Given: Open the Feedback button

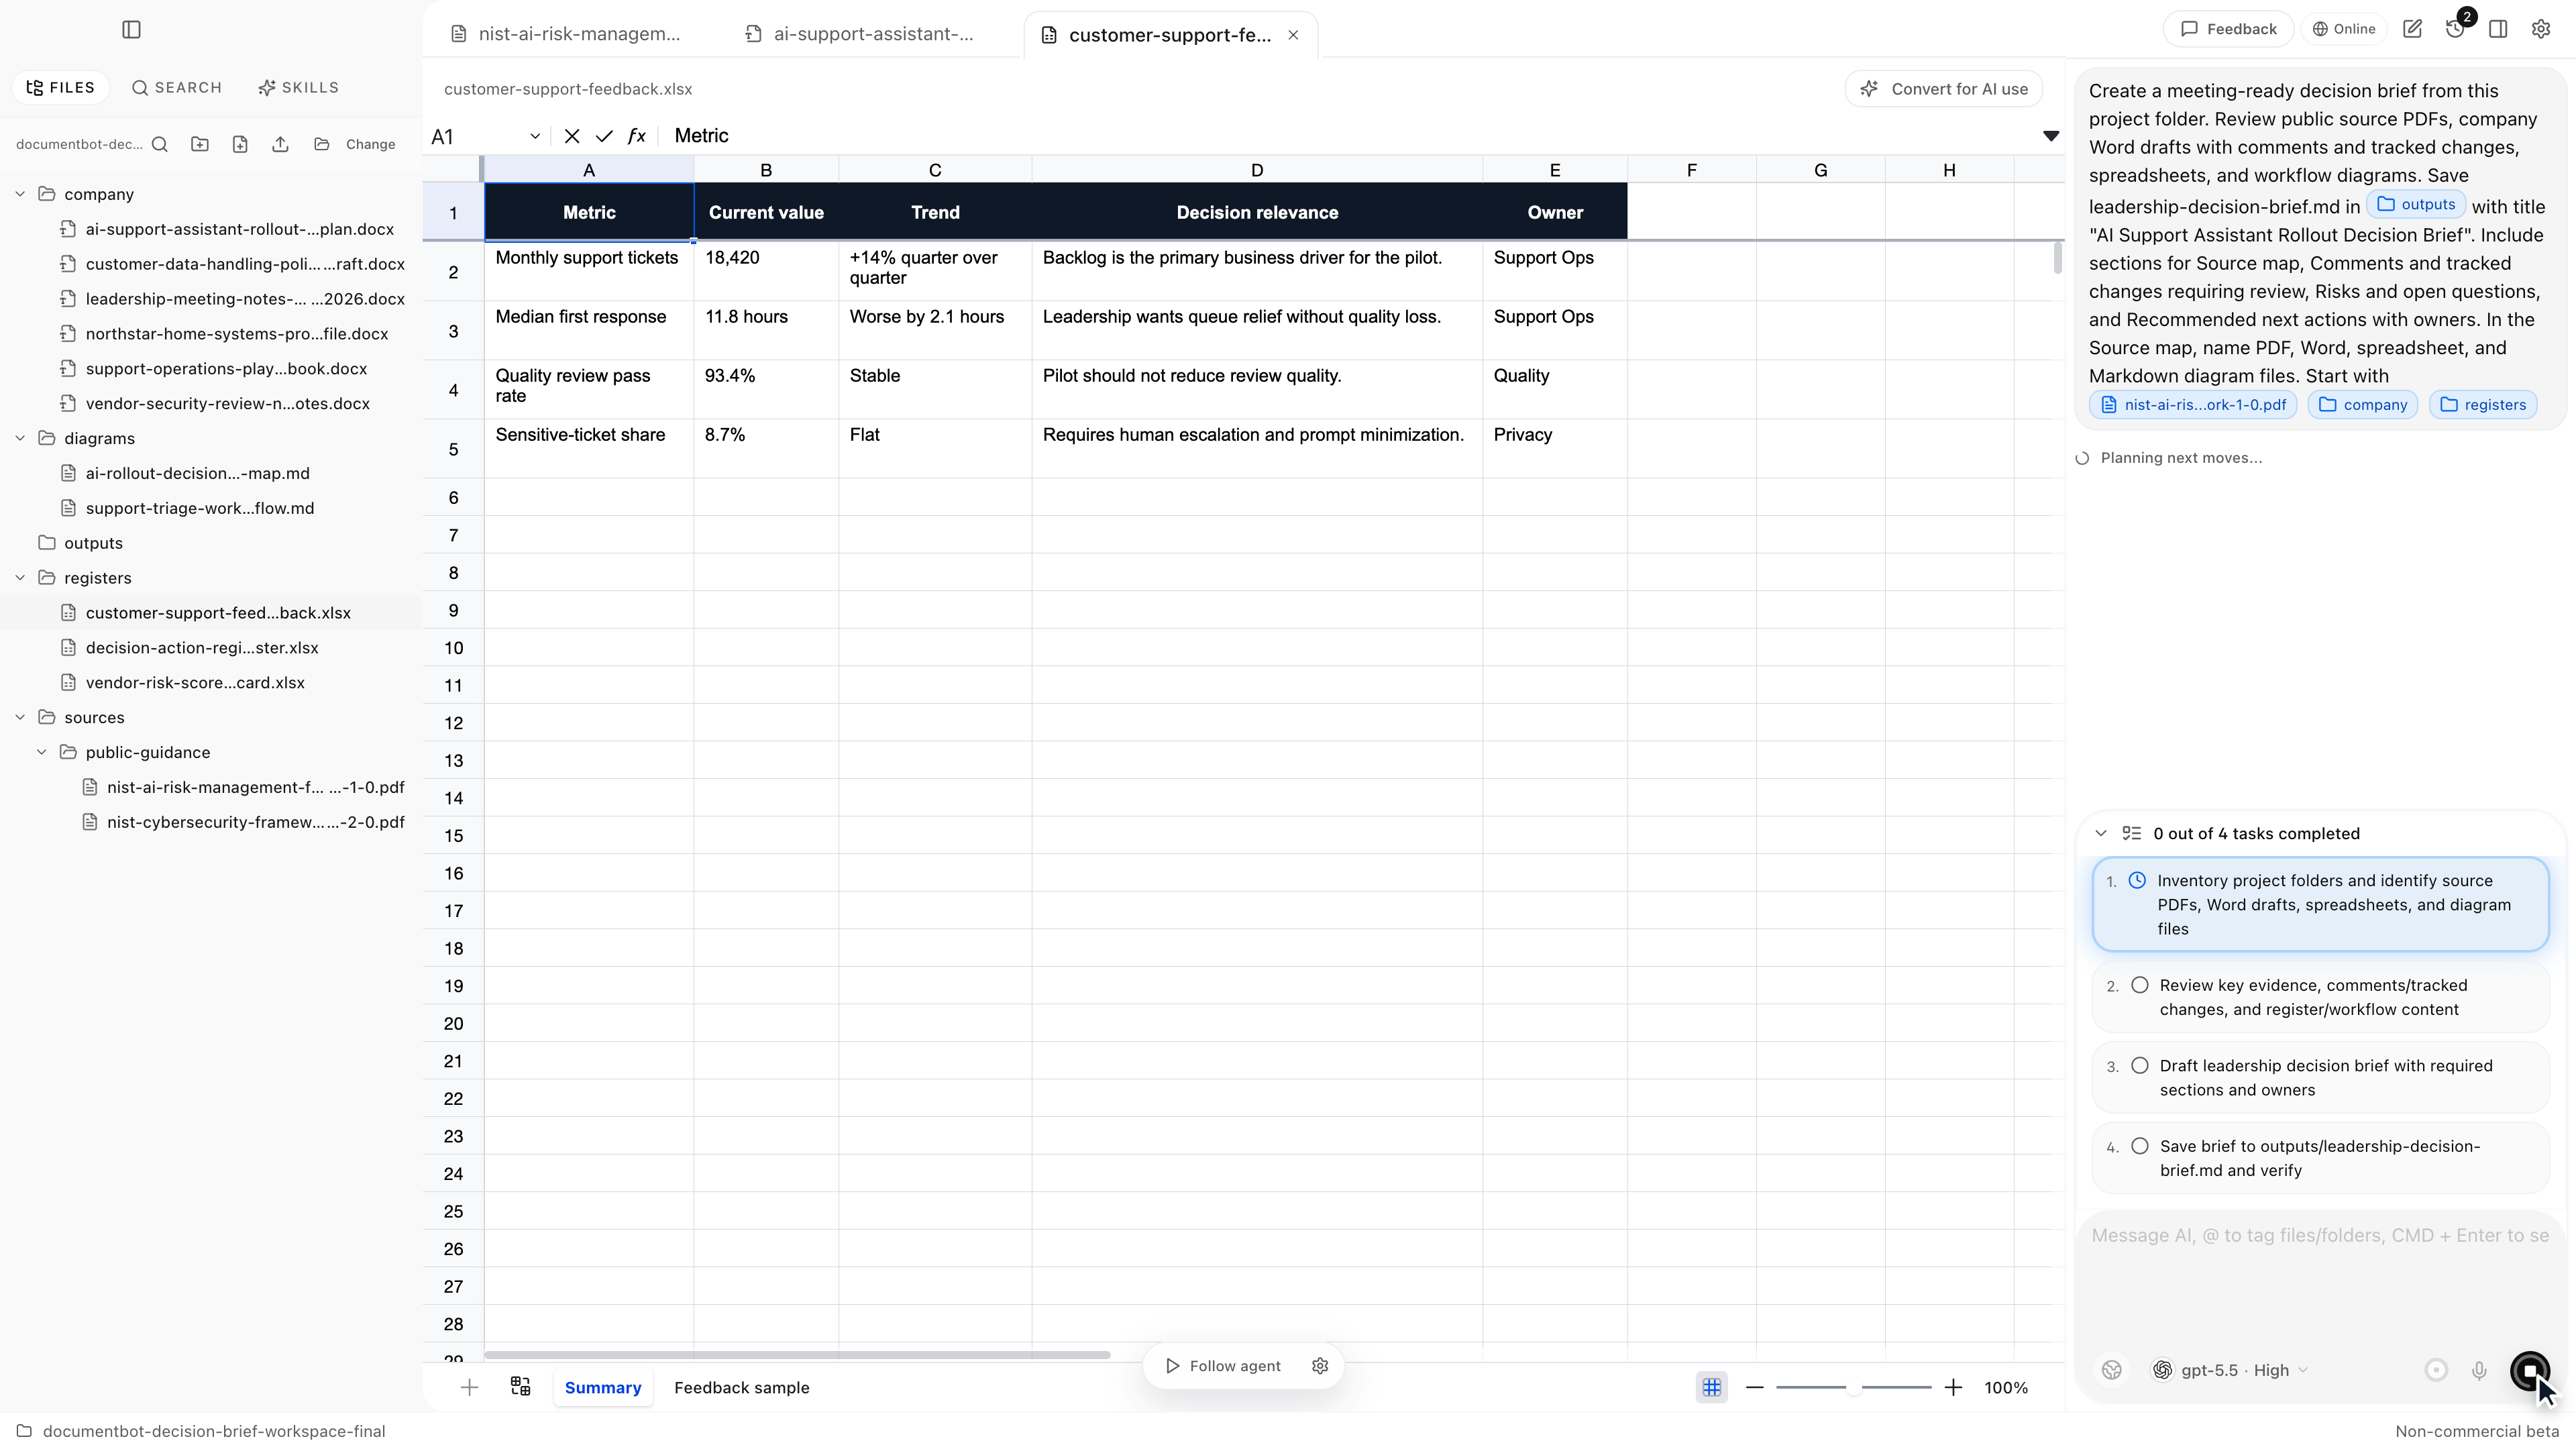Looking at the screenshot, I should 2228,29.
